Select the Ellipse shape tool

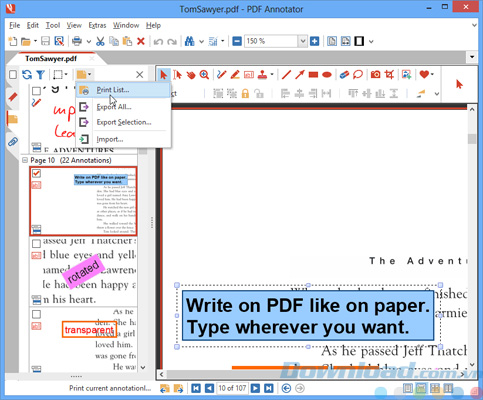click(x=327, y=74)
